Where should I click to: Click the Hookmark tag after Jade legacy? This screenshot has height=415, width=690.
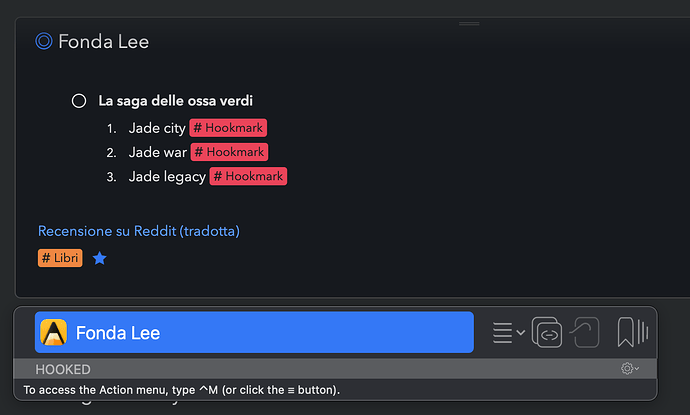pos(248,176)
